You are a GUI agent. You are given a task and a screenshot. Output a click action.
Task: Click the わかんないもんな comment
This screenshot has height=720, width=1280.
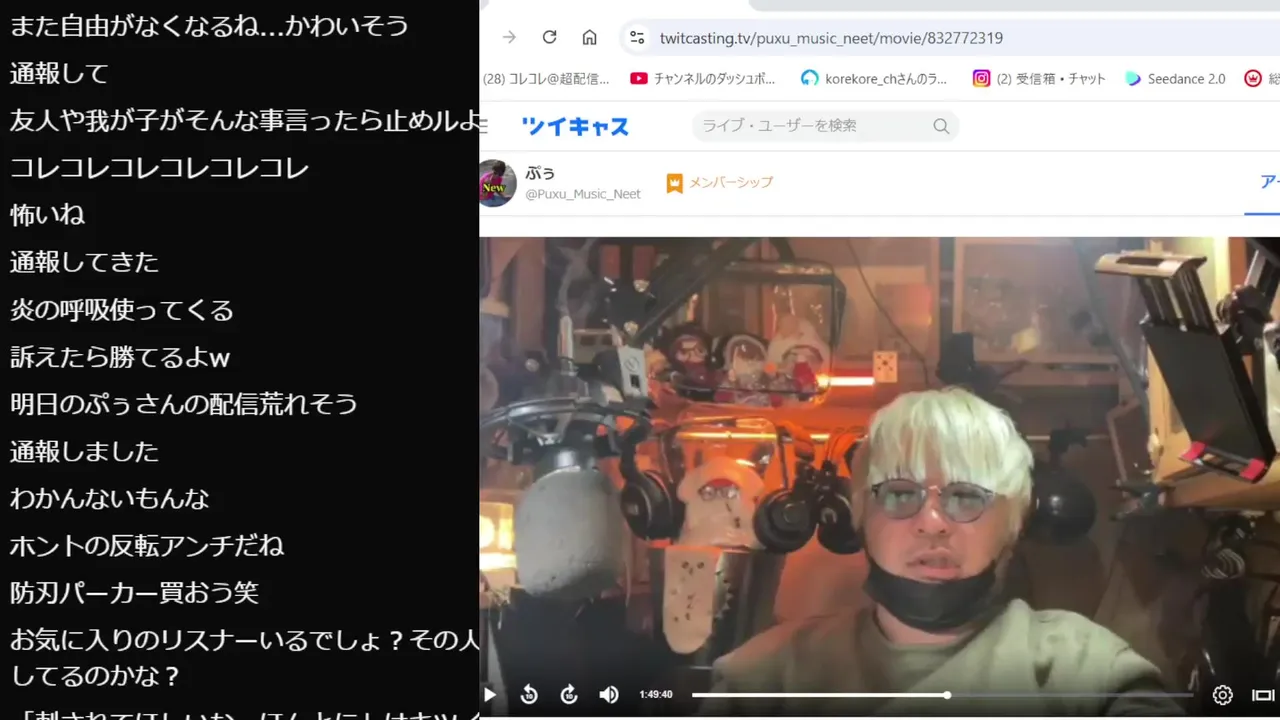pos(109,498)
